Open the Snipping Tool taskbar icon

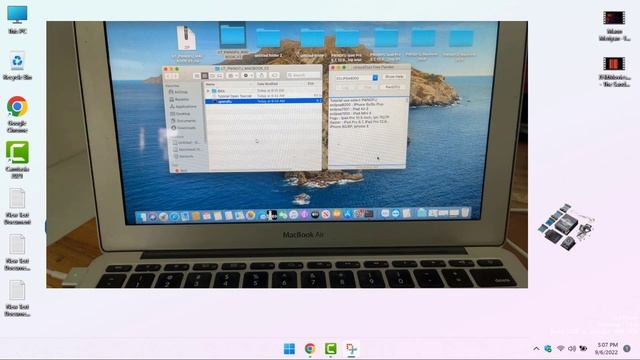[351, 349]
